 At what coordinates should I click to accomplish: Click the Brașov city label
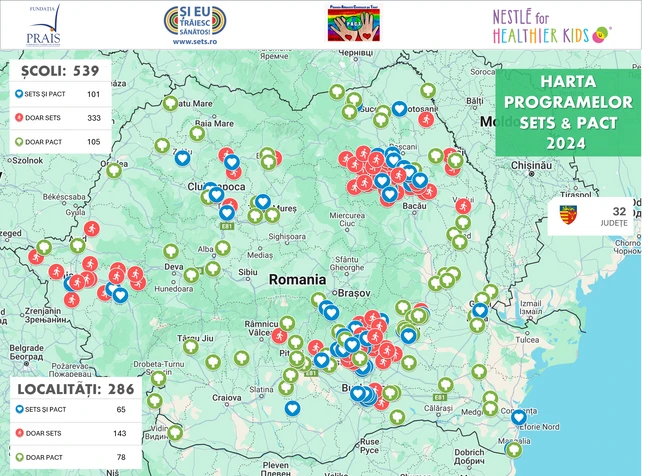pos(354,293)
